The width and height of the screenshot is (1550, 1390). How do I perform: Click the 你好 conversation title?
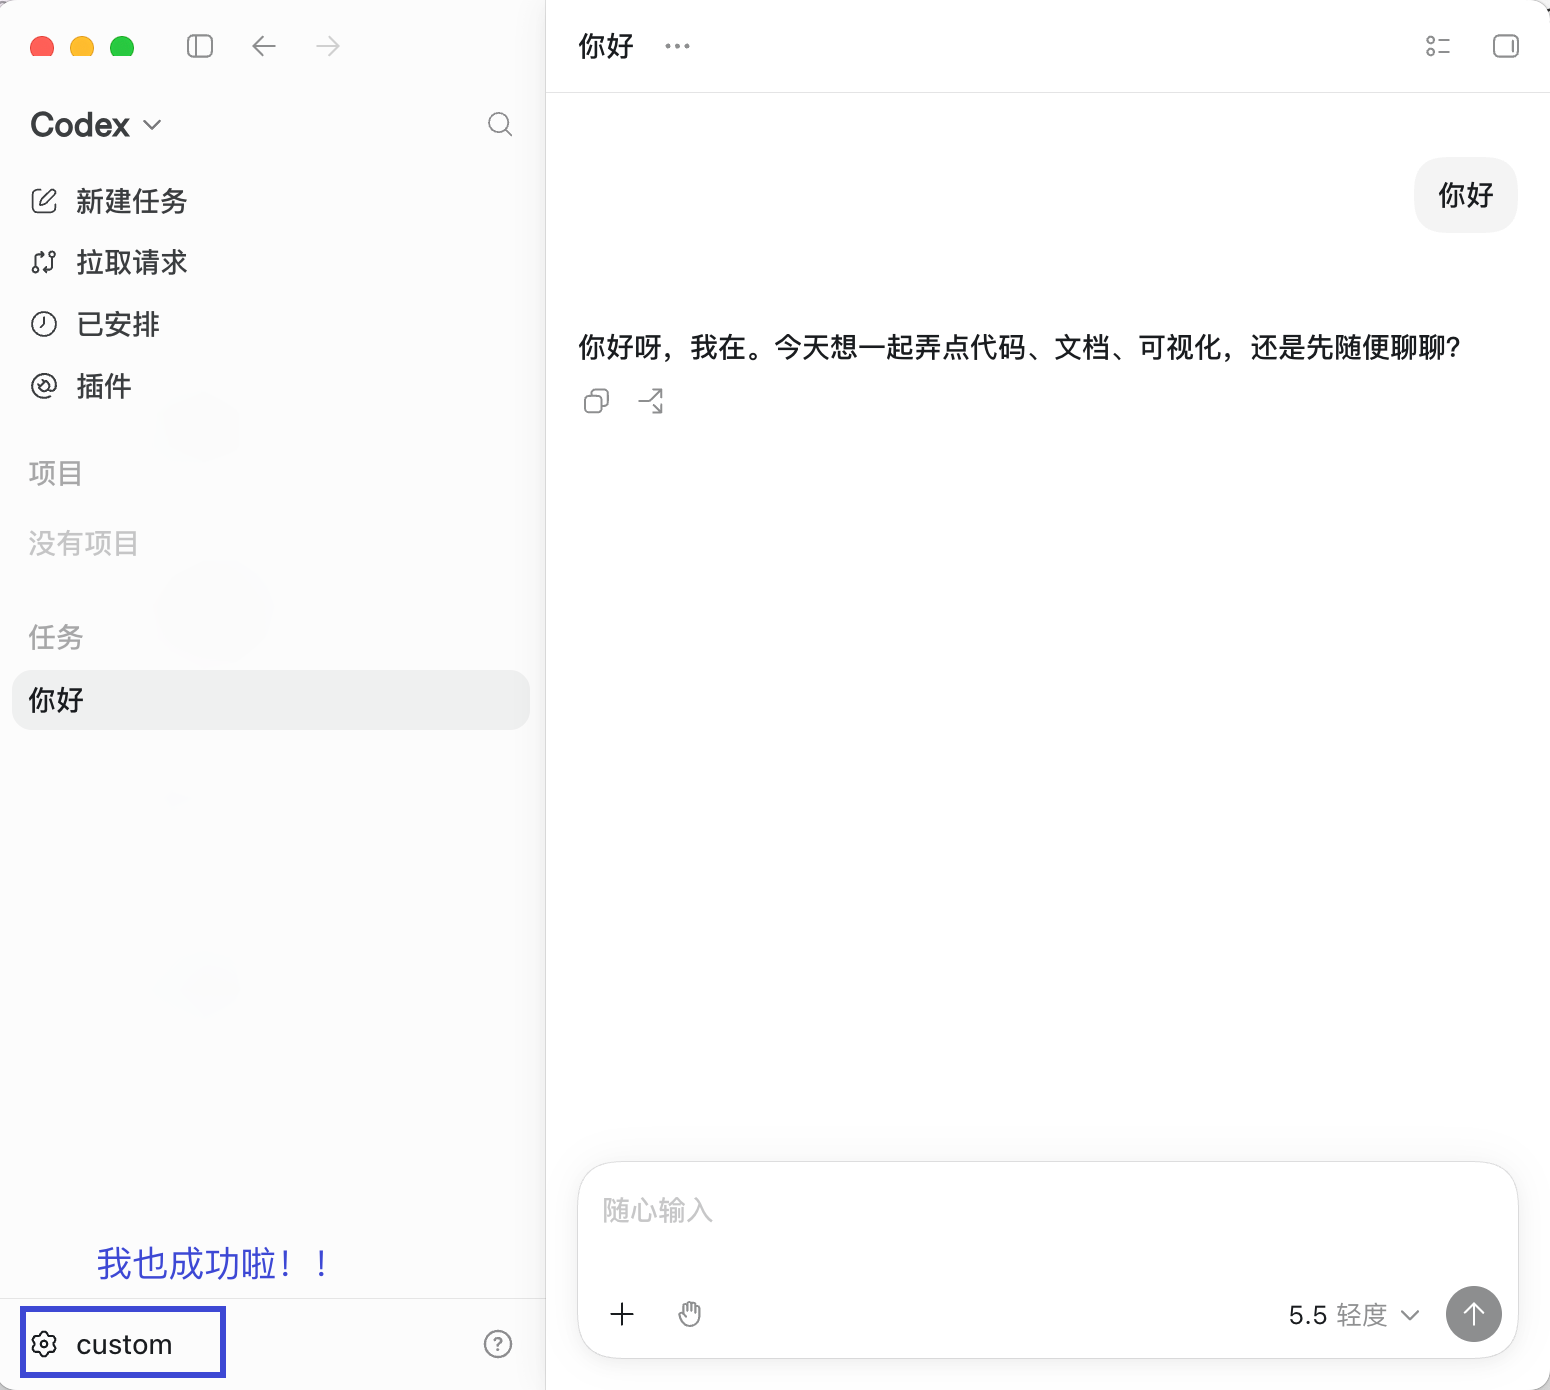point(606,46)
